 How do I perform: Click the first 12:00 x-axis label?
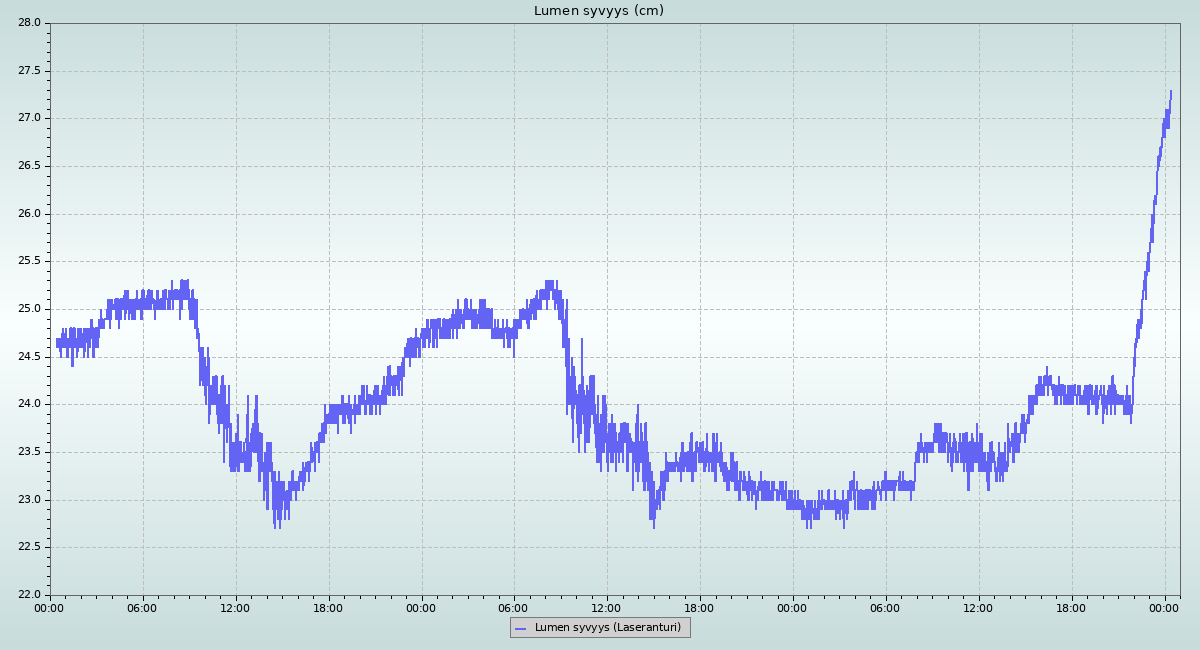[x=236, y=607]
